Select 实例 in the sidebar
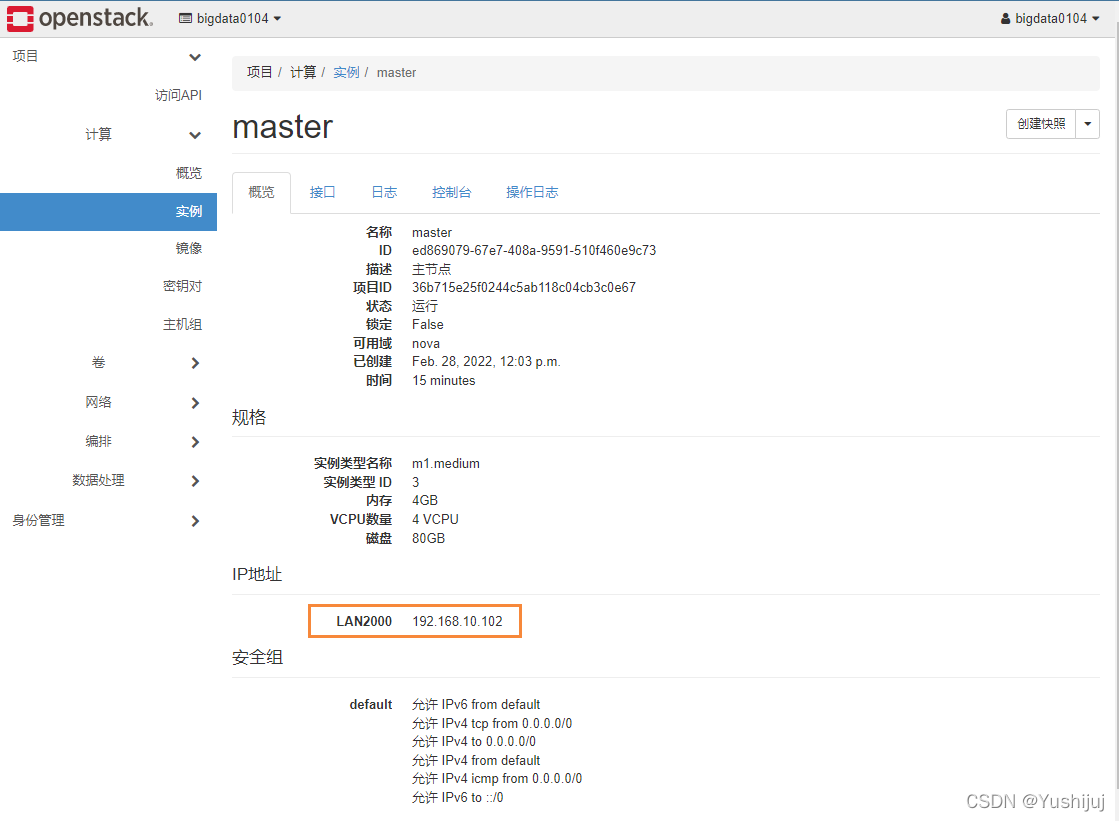 pos(108,211)
